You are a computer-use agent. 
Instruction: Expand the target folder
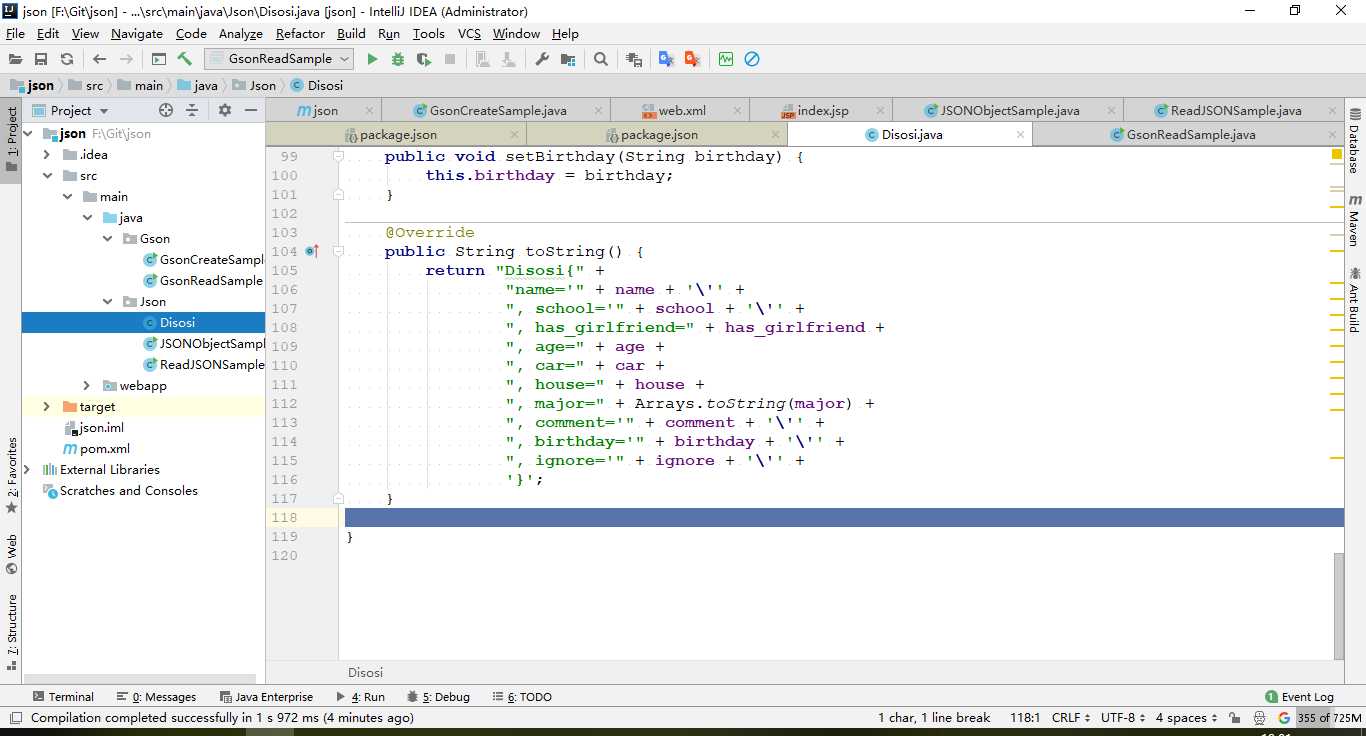tap(47, 406)
